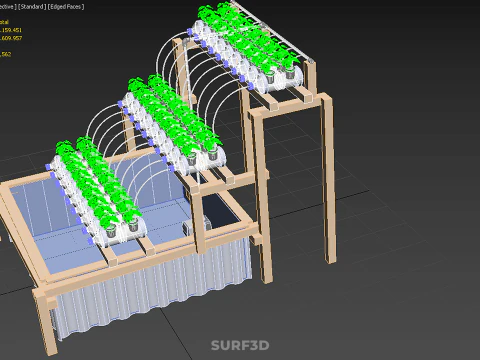The width and height of the screenshot is (480, 360).
Task: Click the 609.957 statistics value
Action: [12, 38]
